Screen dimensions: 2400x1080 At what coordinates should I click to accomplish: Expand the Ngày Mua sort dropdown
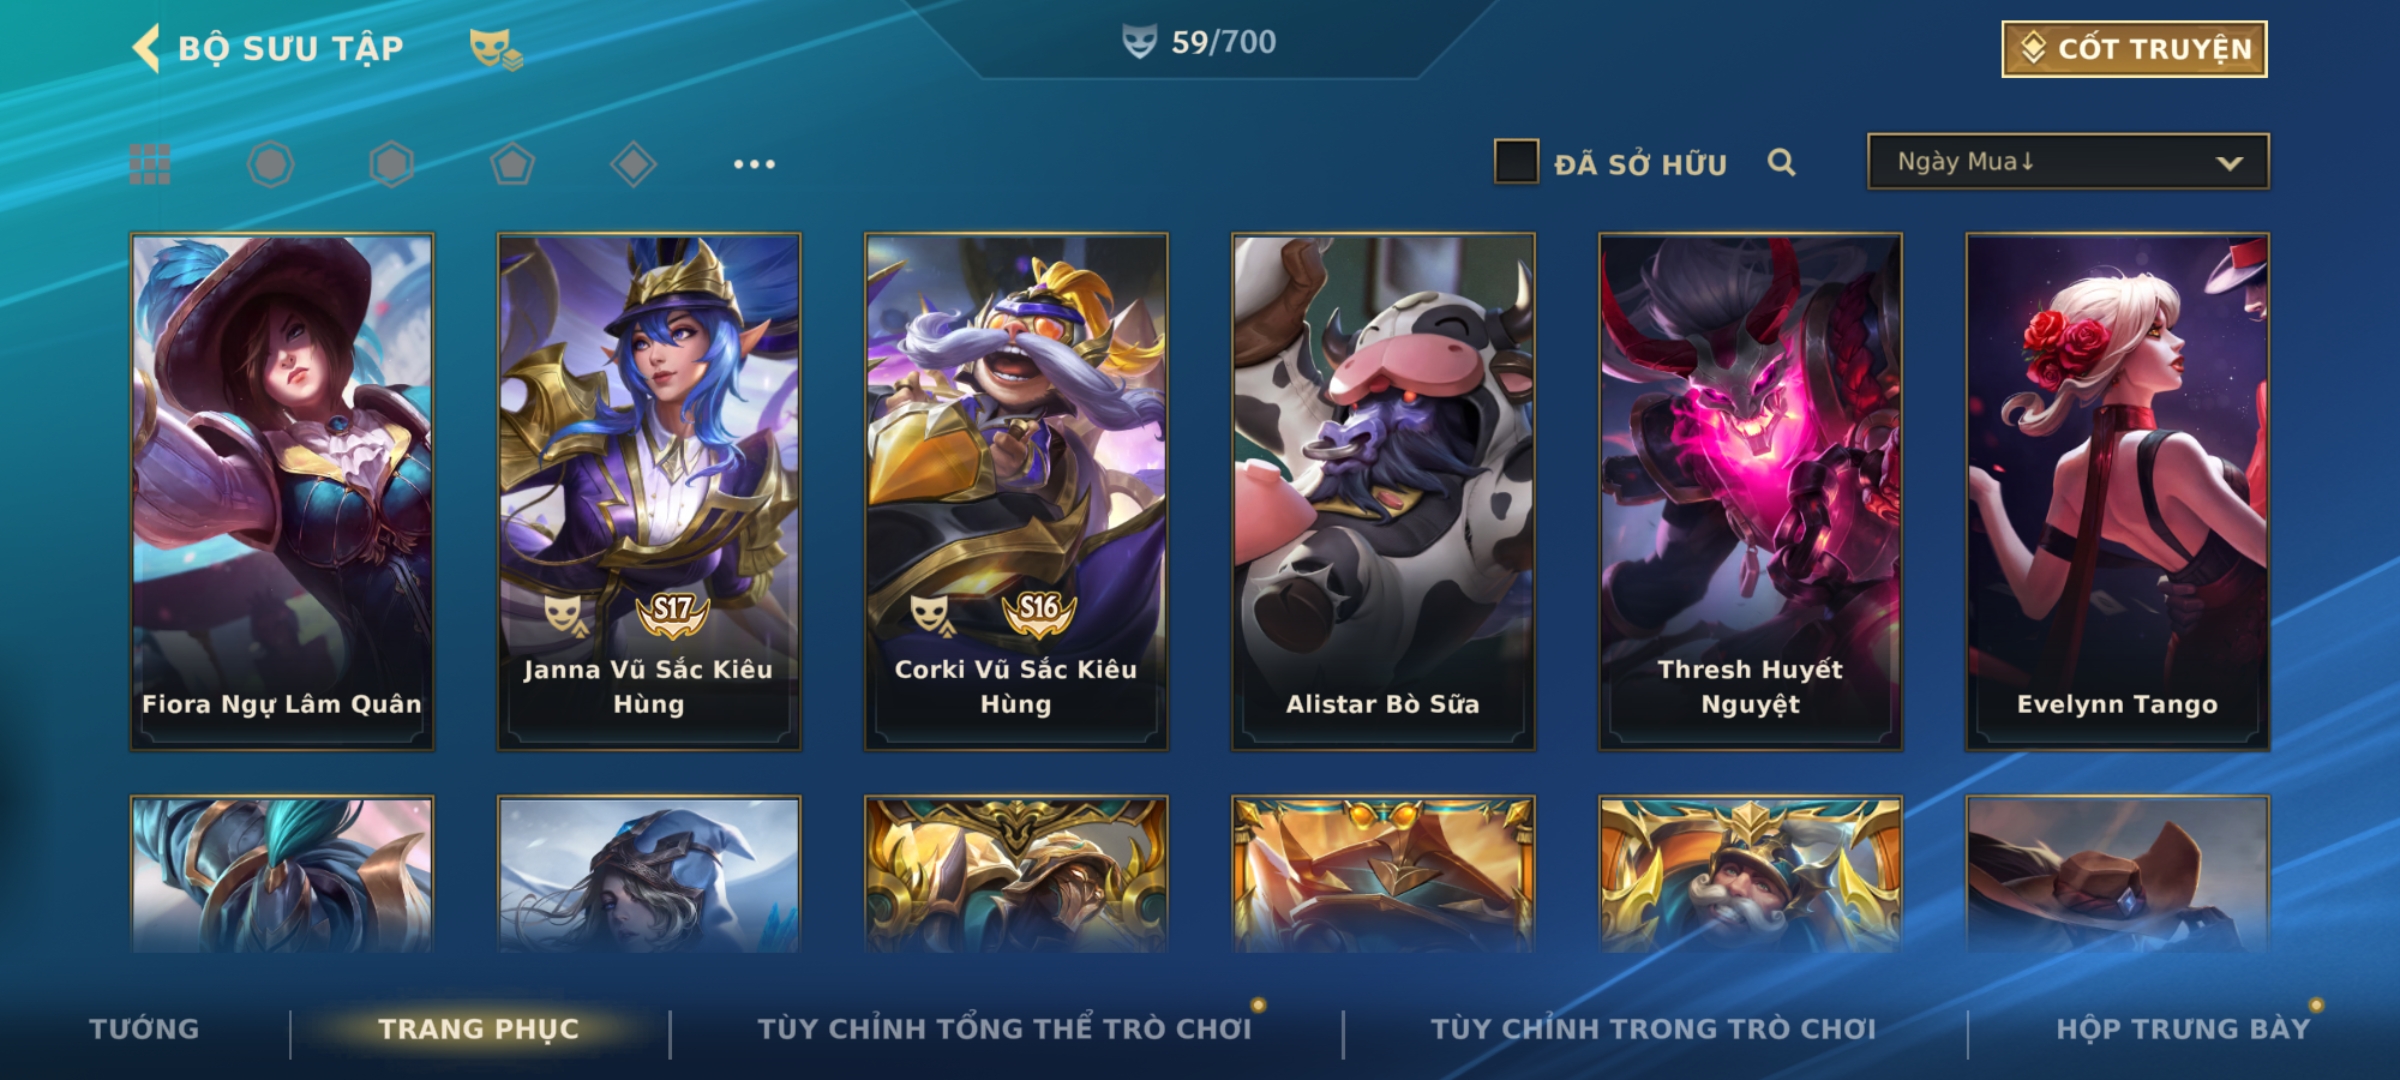tap(2068, 162)
